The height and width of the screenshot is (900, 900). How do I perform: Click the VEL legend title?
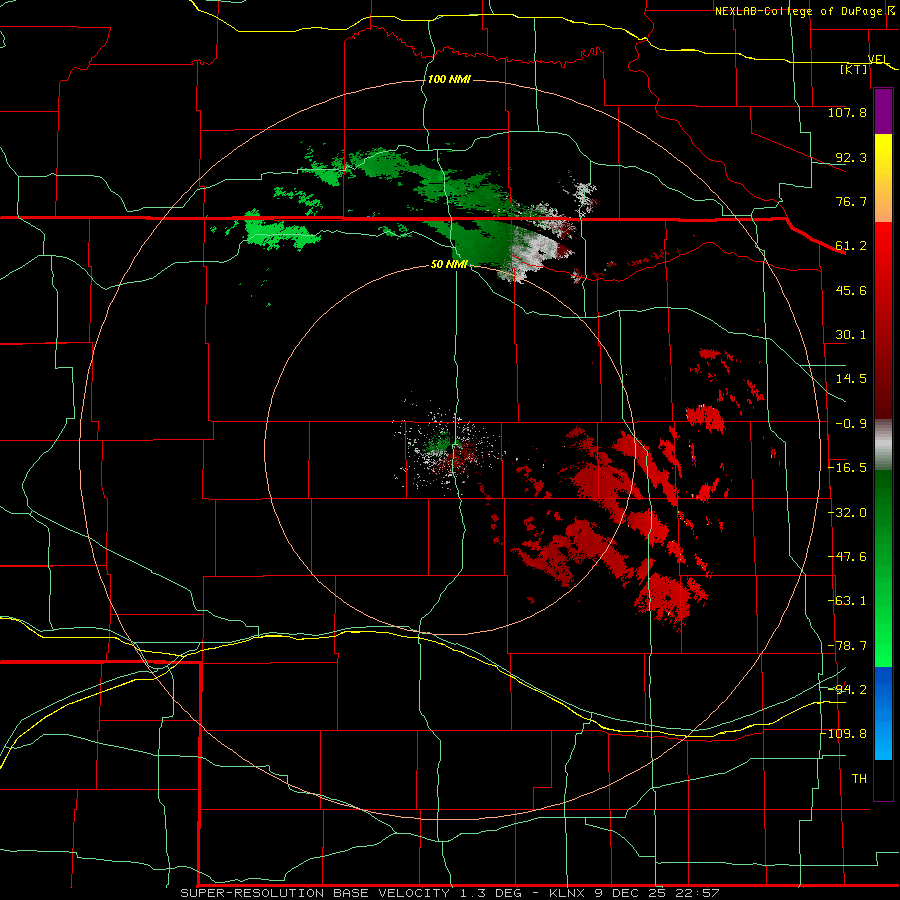[878, 59]
